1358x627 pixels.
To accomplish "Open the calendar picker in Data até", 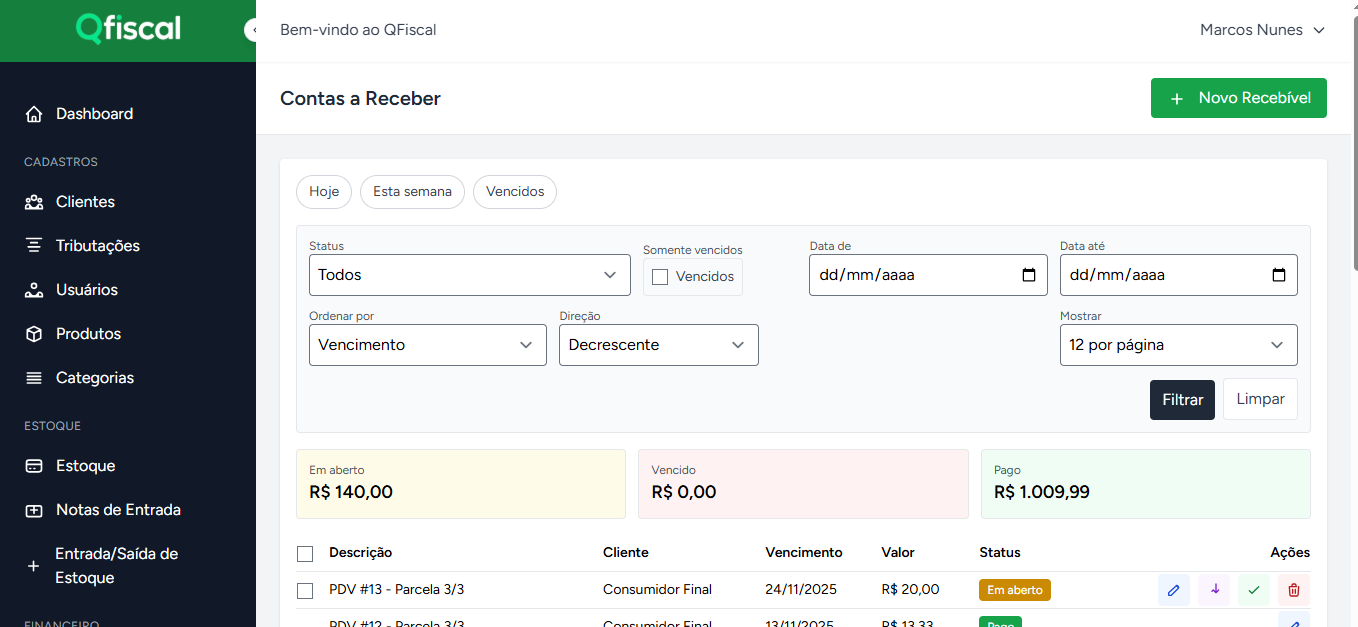I will 1279,275.
